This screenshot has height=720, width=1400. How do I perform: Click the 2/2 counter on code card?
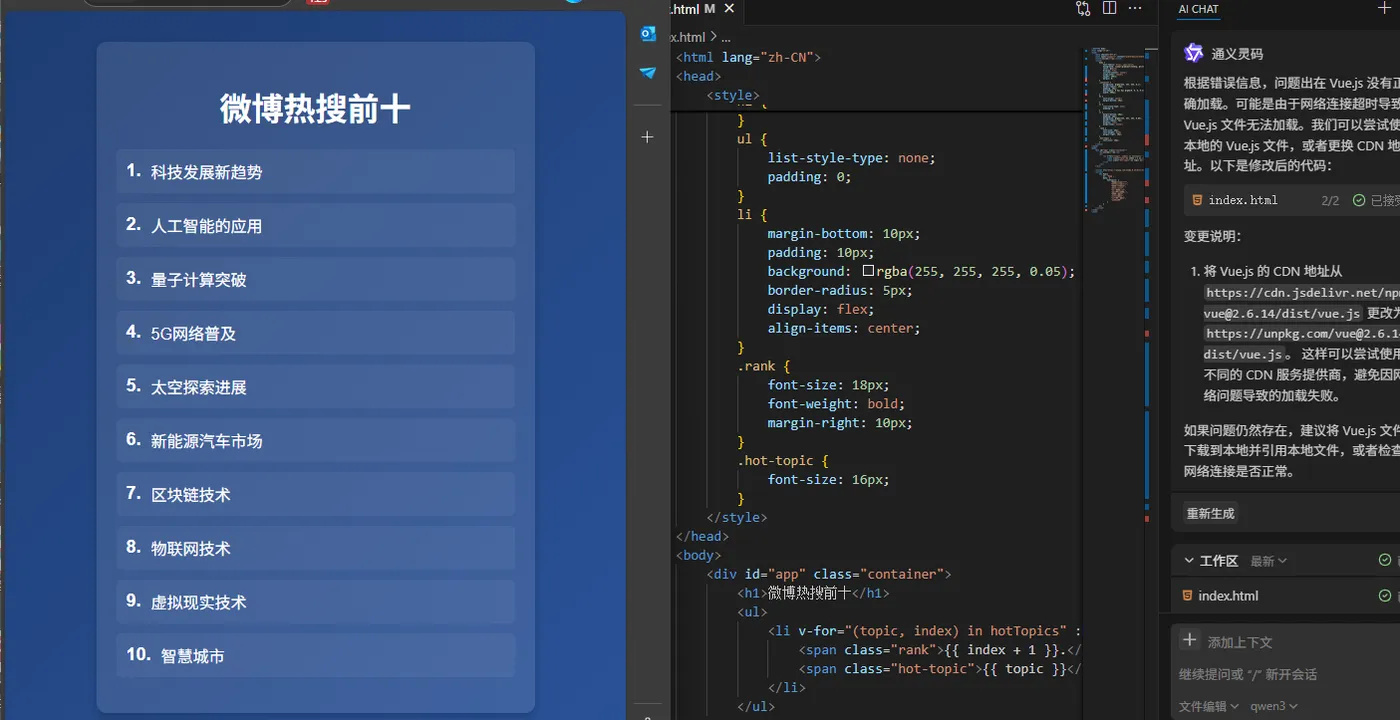pos(1330,200)
